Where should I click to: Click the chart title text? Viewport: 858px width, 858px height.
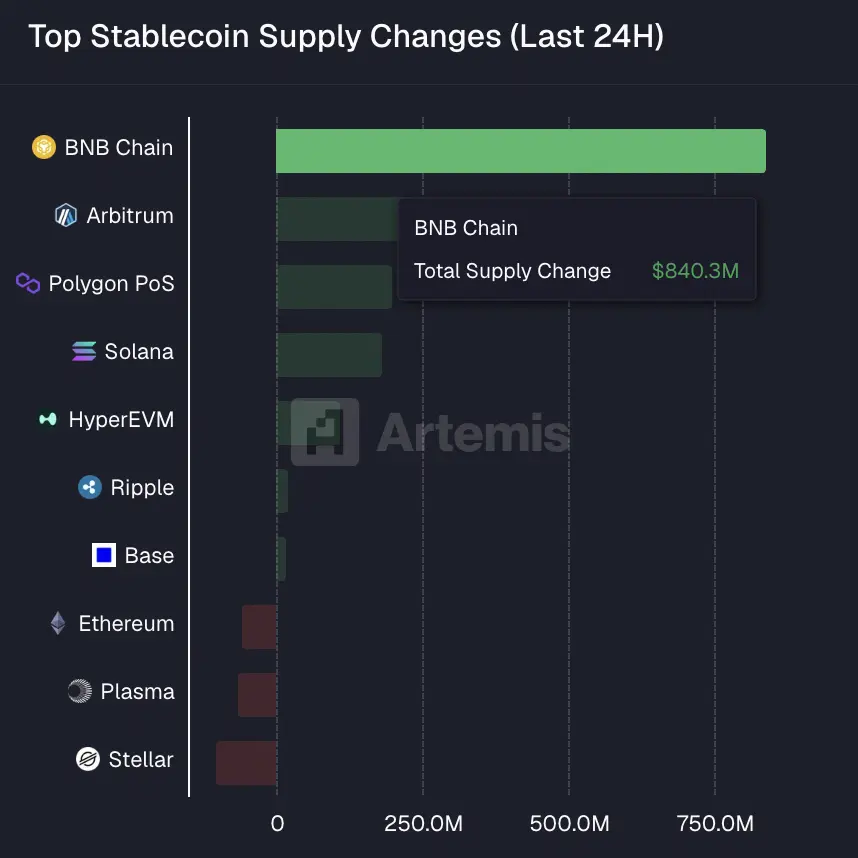tap(346, 37)
